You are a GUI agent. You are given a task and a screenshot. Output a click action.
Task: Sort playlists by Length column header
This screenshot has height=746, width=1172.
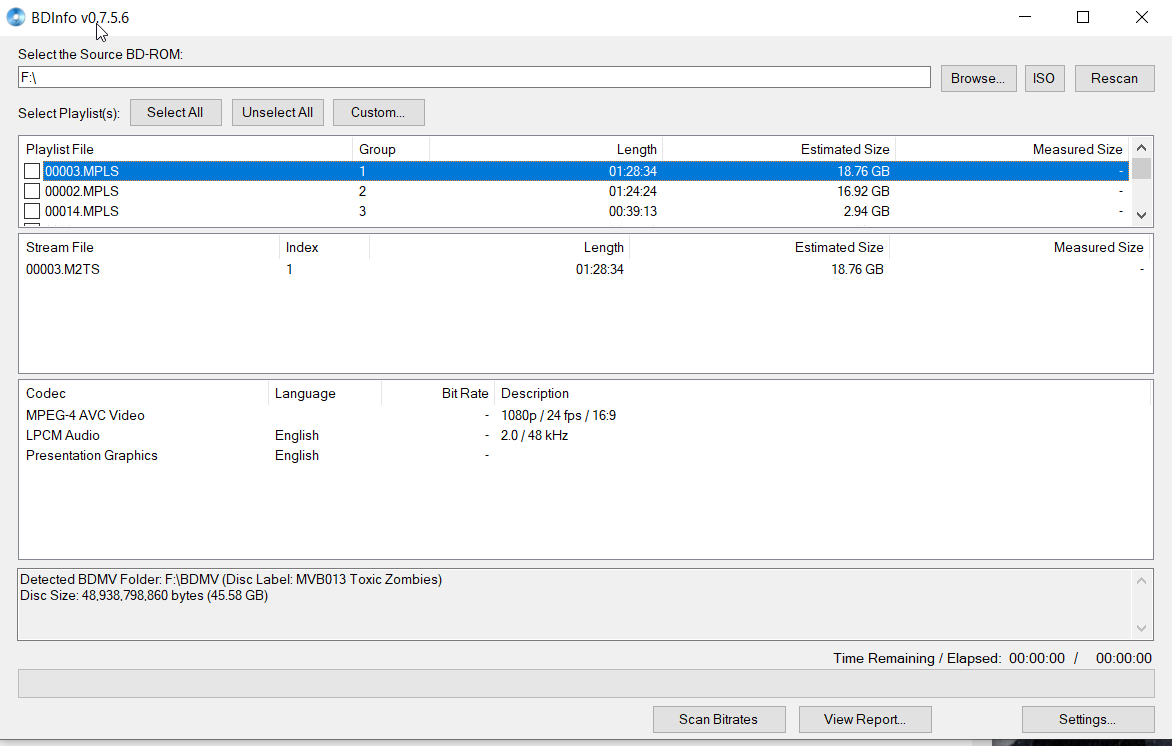click(546, 149)
